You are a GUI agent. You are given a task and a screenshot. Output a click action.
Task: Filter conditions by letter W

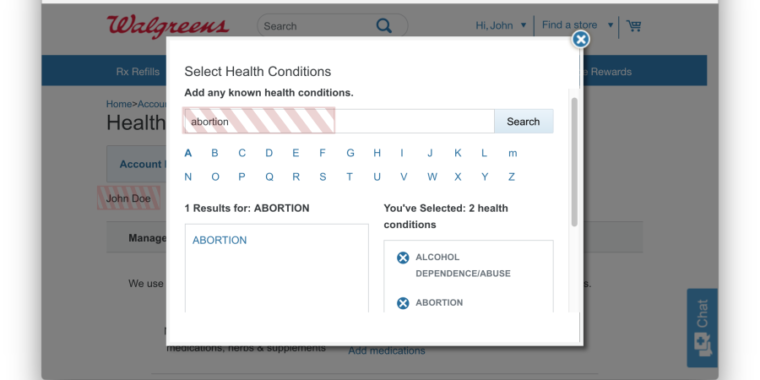point(432,177)
